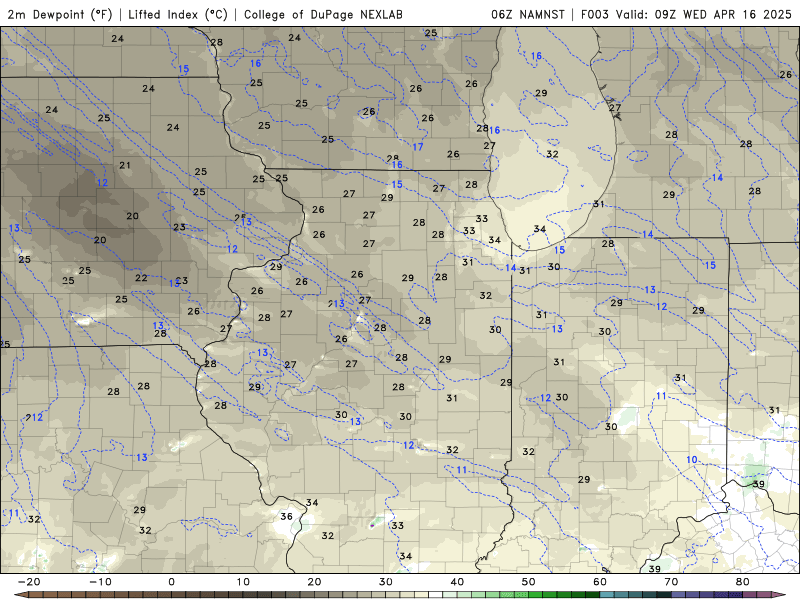Click the "Lifted Index (°C)" title text

[178, 14]
